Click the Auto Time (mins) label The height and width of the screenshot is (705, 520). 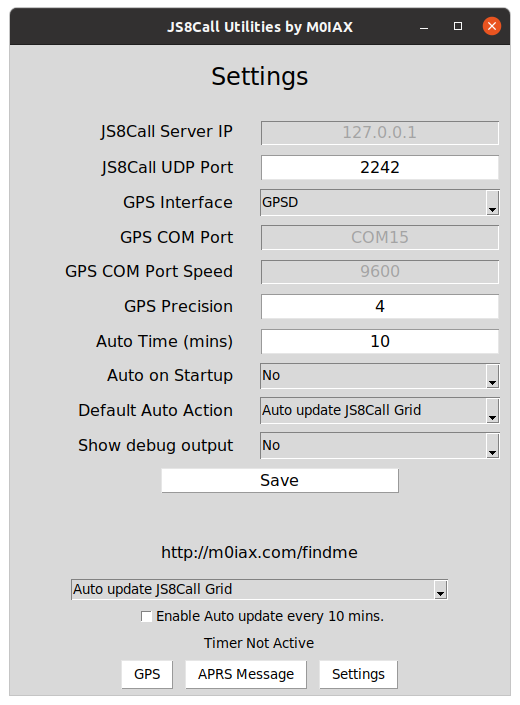(164, 342)
